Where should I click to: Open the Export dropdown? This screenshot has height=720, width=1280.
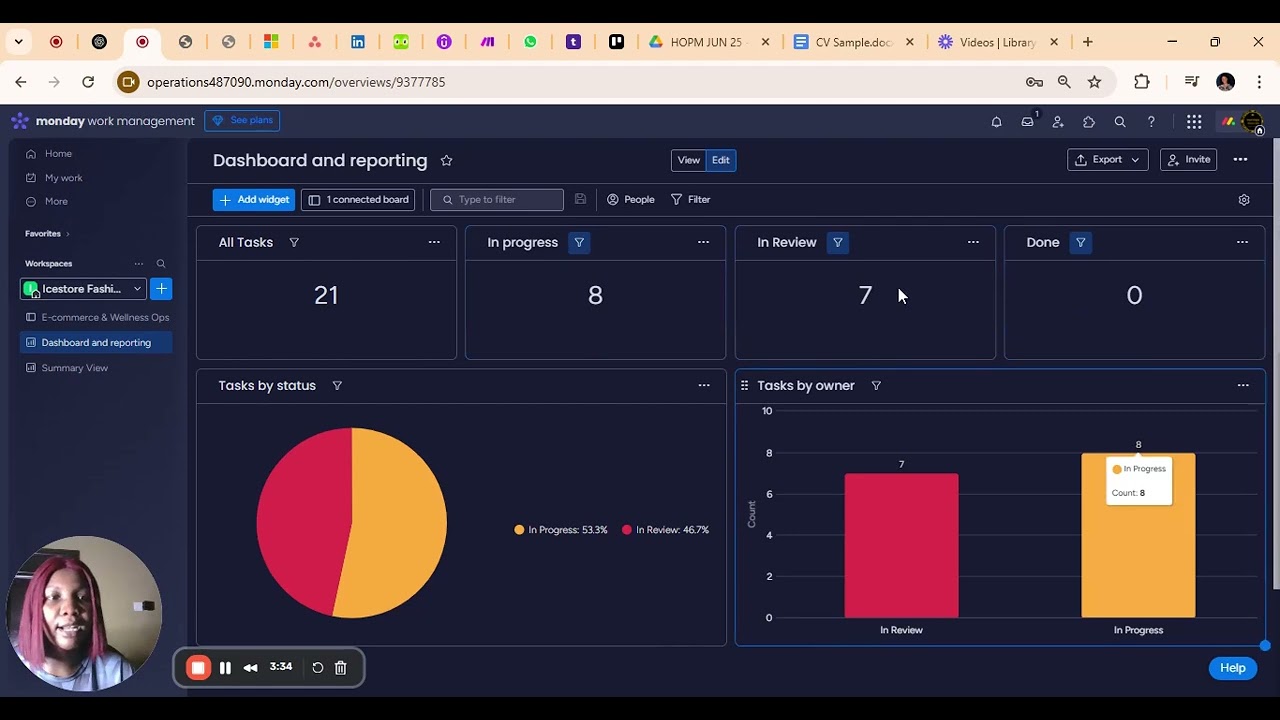pyautogui.click(x=1108, y=160)
